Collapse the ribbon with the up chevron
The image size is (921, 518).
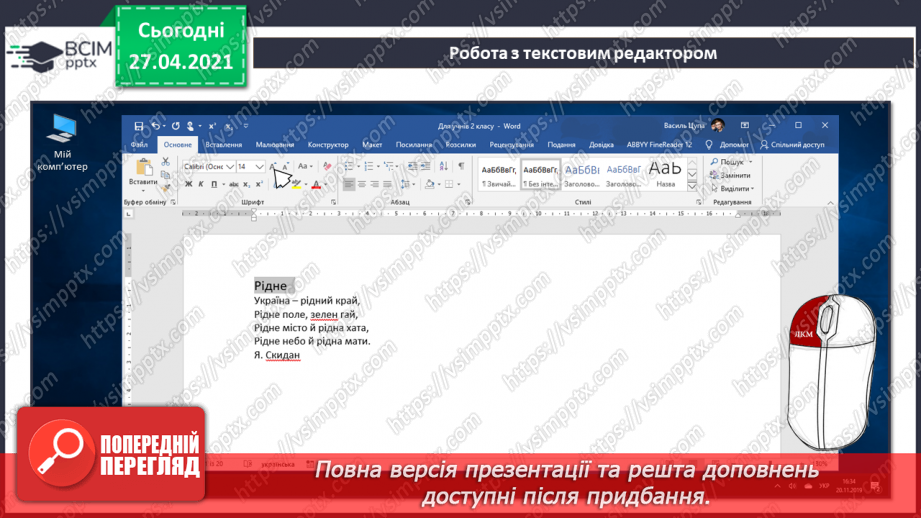point(830,203)
